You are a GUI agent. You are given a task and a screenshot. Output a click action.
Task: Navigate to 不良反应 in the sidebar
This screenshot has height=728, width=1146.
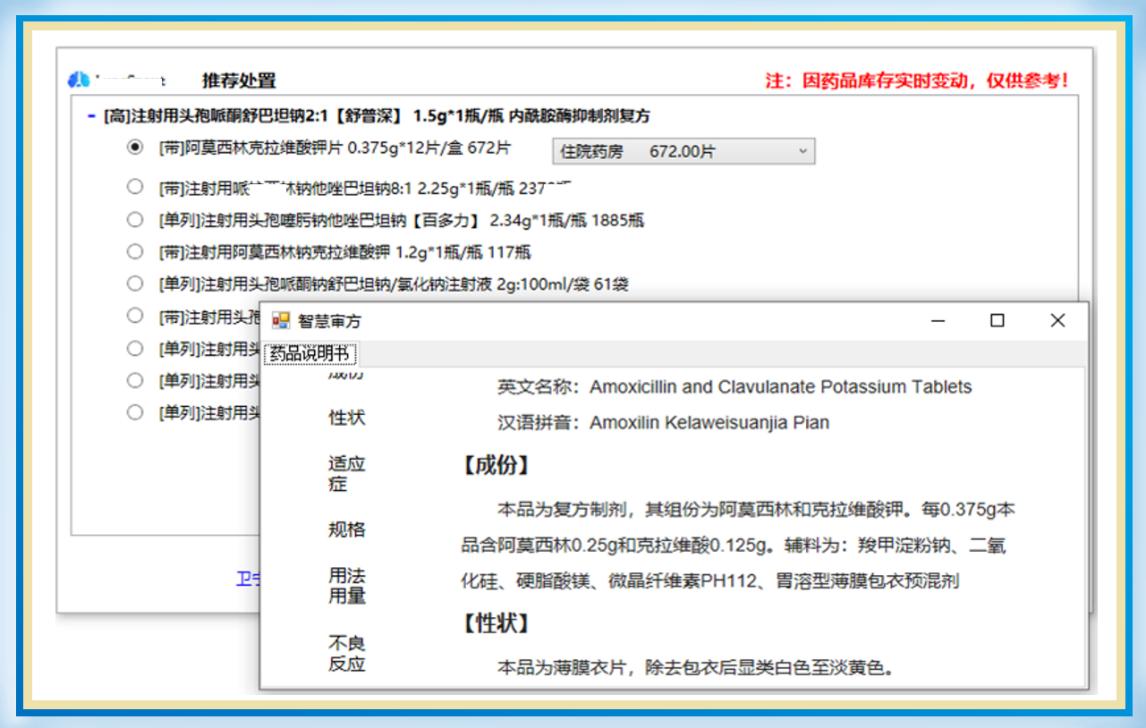click(347, 654)
